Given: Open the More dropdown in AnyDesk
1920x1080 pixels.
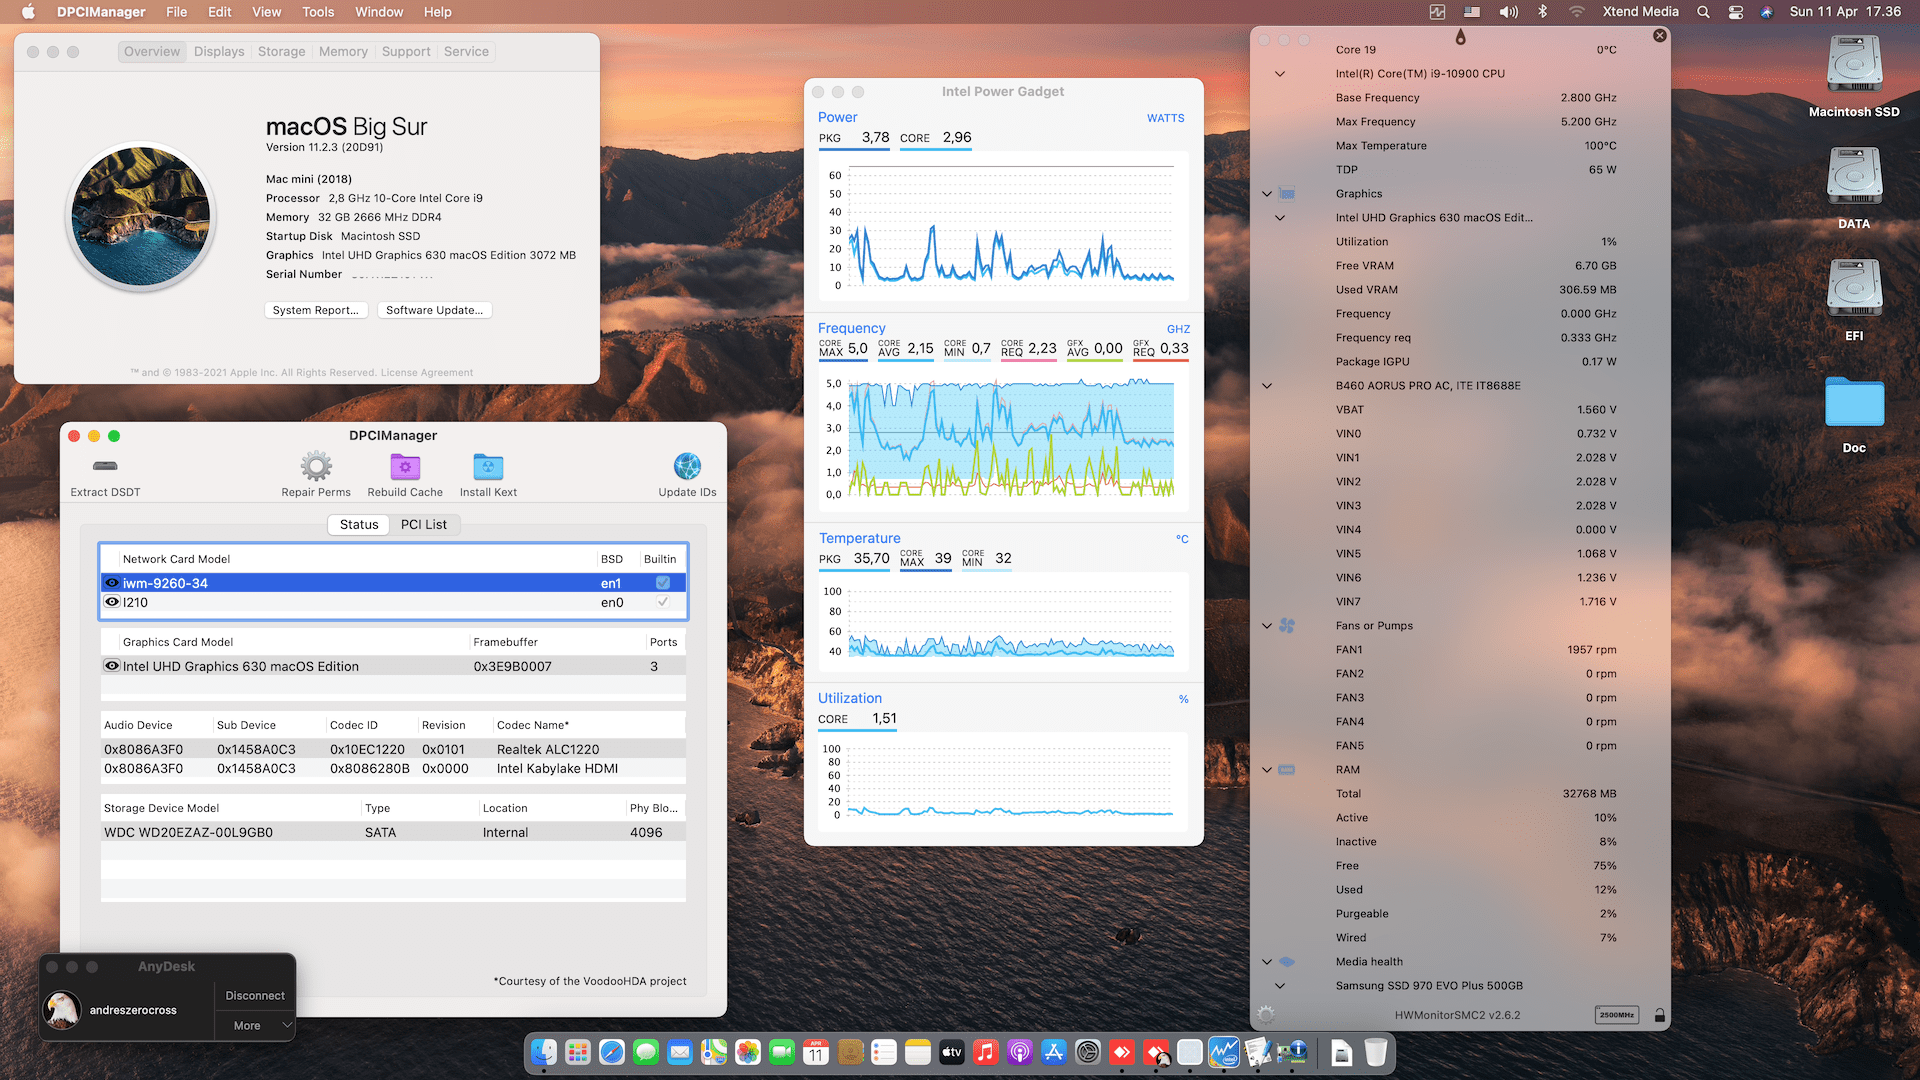Looking at the screenshot, I should click(x=255, y=1025).
